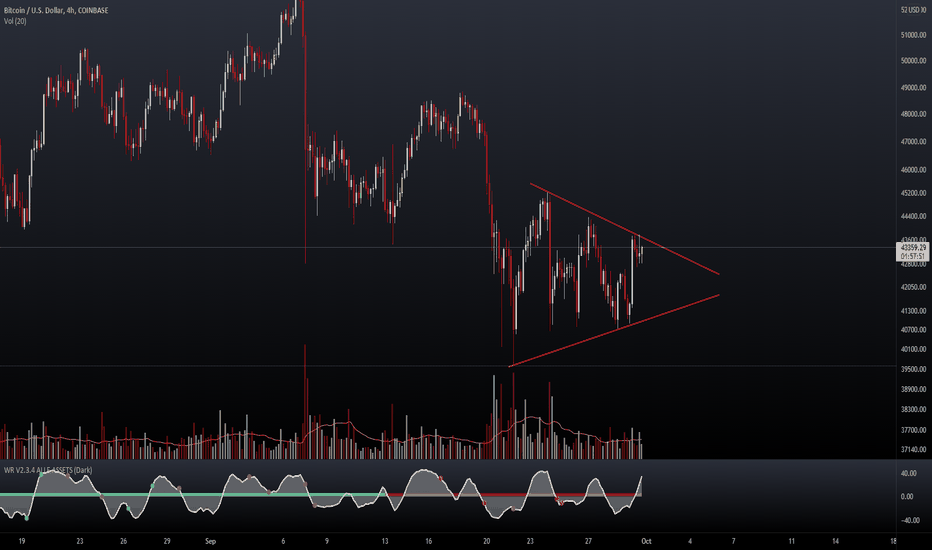Click the 0.00 oscillator scale label
The image size is (932, 550).
[909, 496]
